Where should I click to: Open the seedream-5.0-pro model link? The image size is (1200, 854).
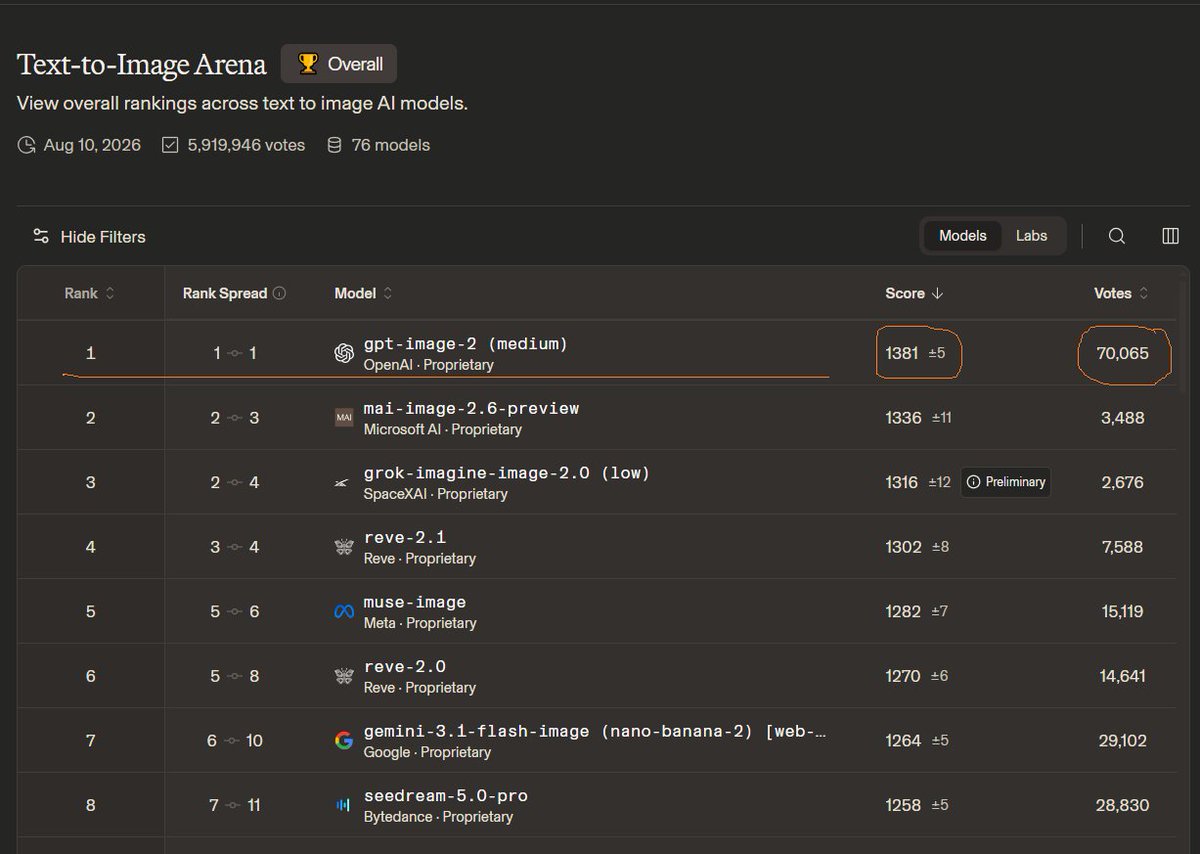click(x=446, y=796)
